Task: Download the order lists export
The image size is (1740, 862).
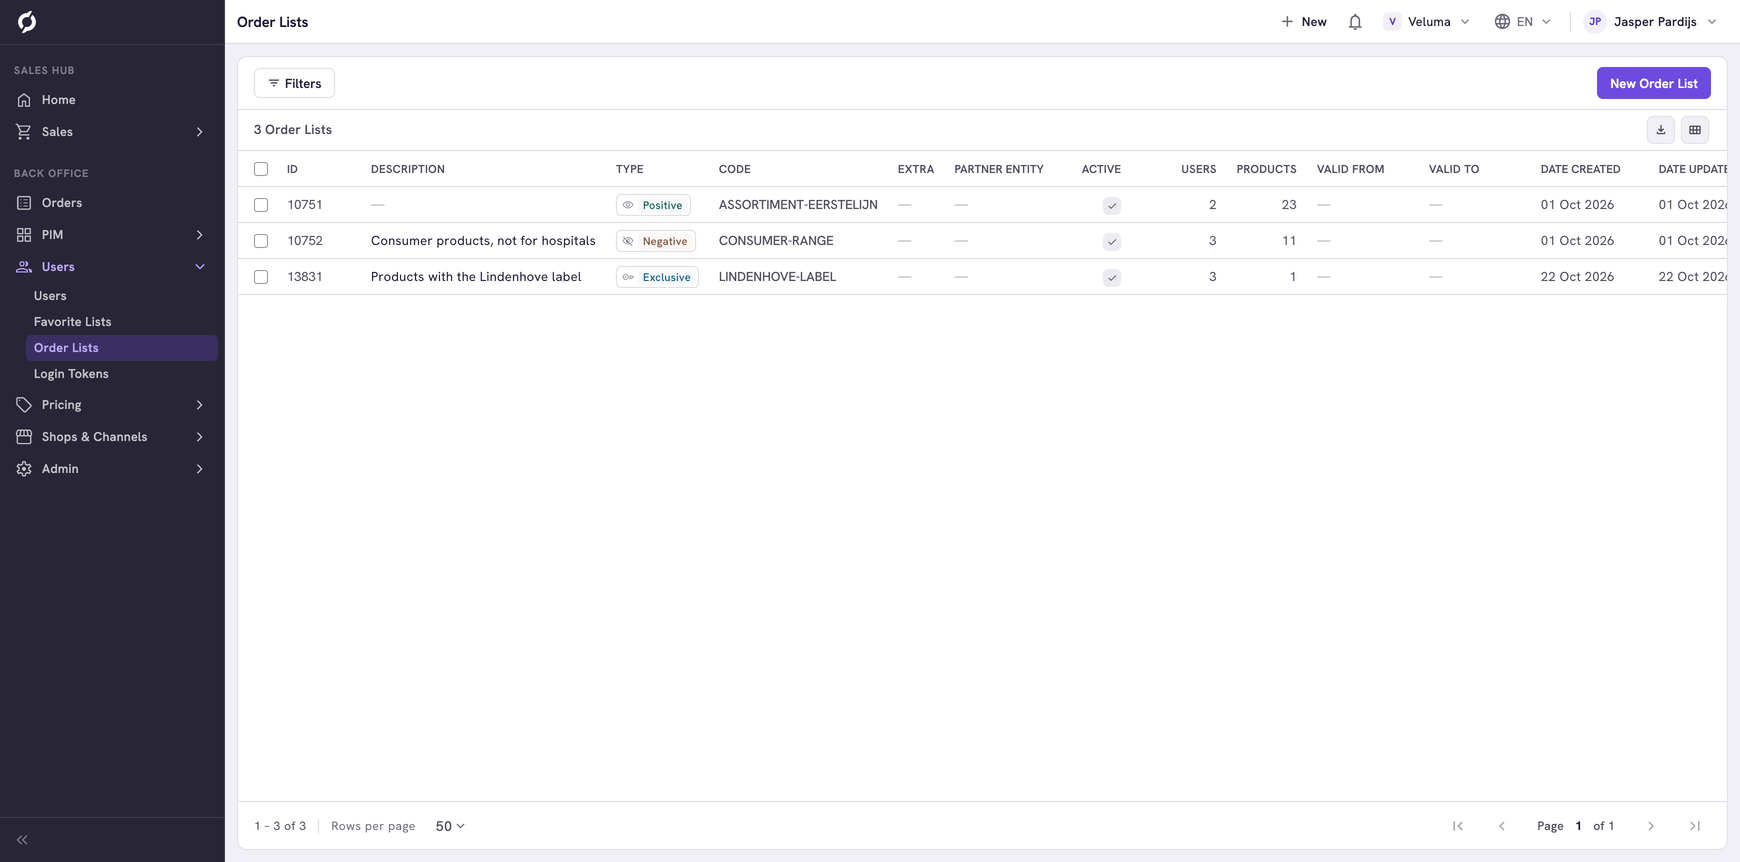Action: pos(1661,130)
